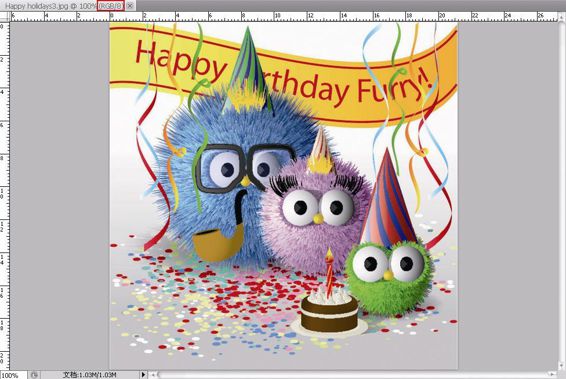Click the status bar preview icon beside the zoom field
566x379 pixels.
click(34, 375)
